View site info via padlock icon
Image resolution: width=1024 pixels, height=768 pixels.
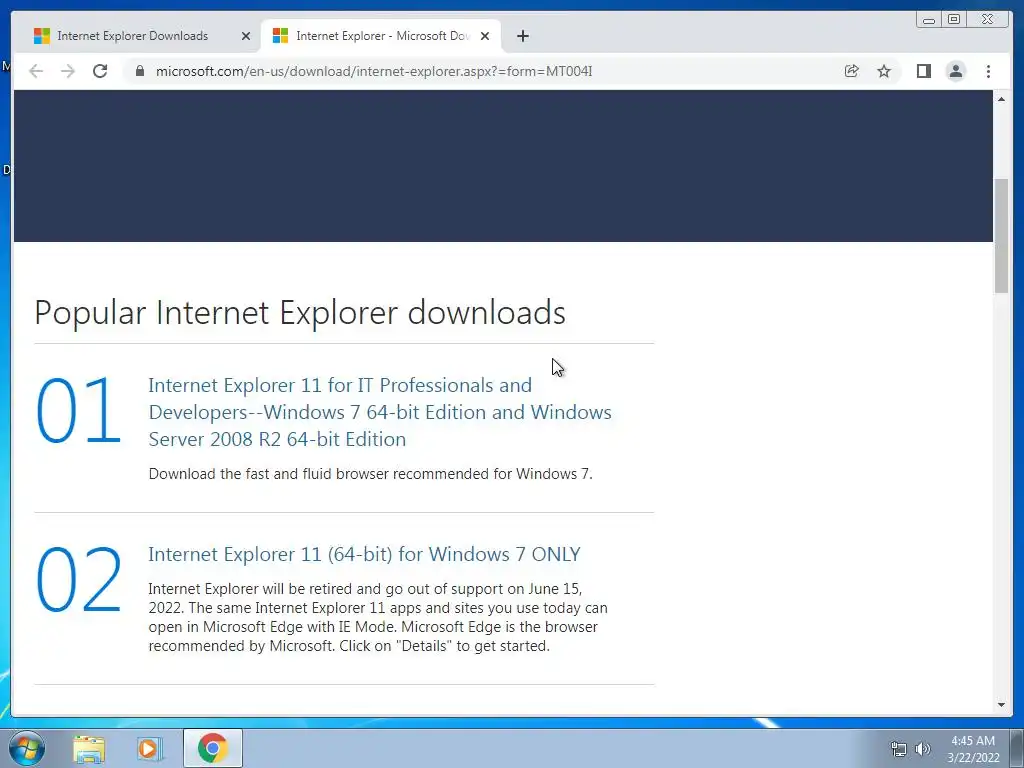coord(140,71)
